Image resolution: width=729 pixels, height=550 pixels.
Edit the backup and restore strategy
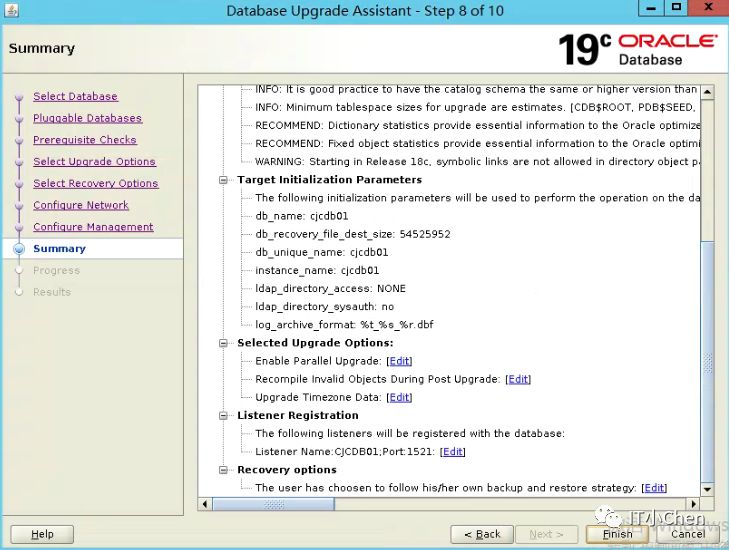click(x=654, y=488)
